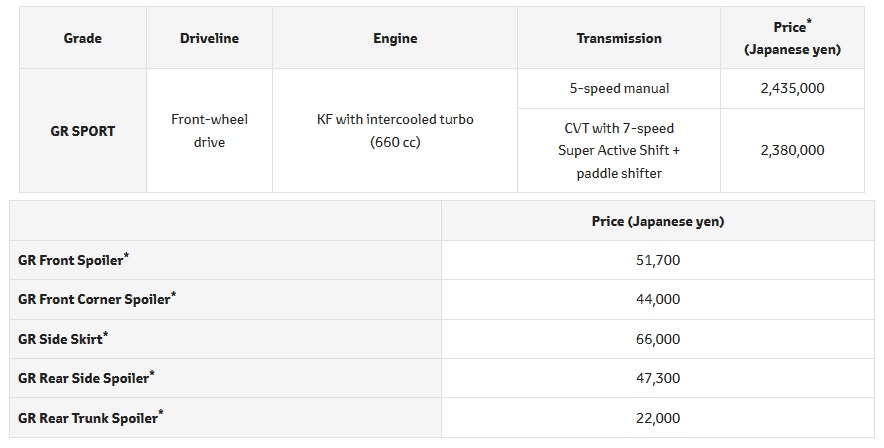The image size is (884, 448).
Task: Click the KF with intercooled turbo cell
Action: point(395,131)
